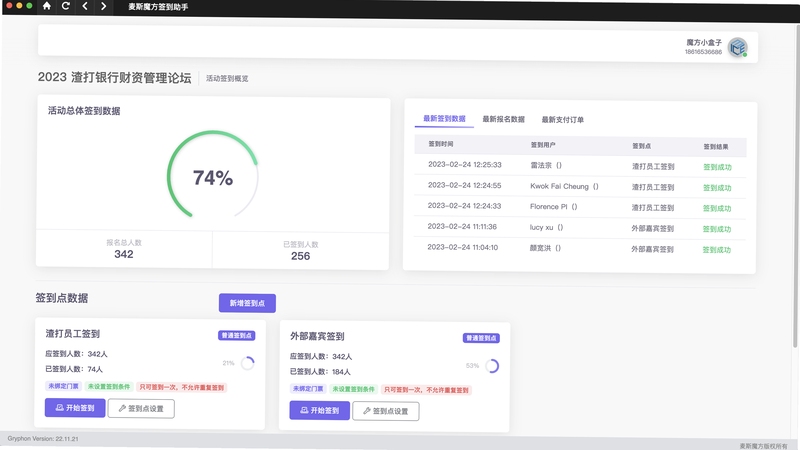Click the 21% progress ring for 渣打员工签到
The width and height of the screenshot is (800, 450).
click(x=247, y=363)
